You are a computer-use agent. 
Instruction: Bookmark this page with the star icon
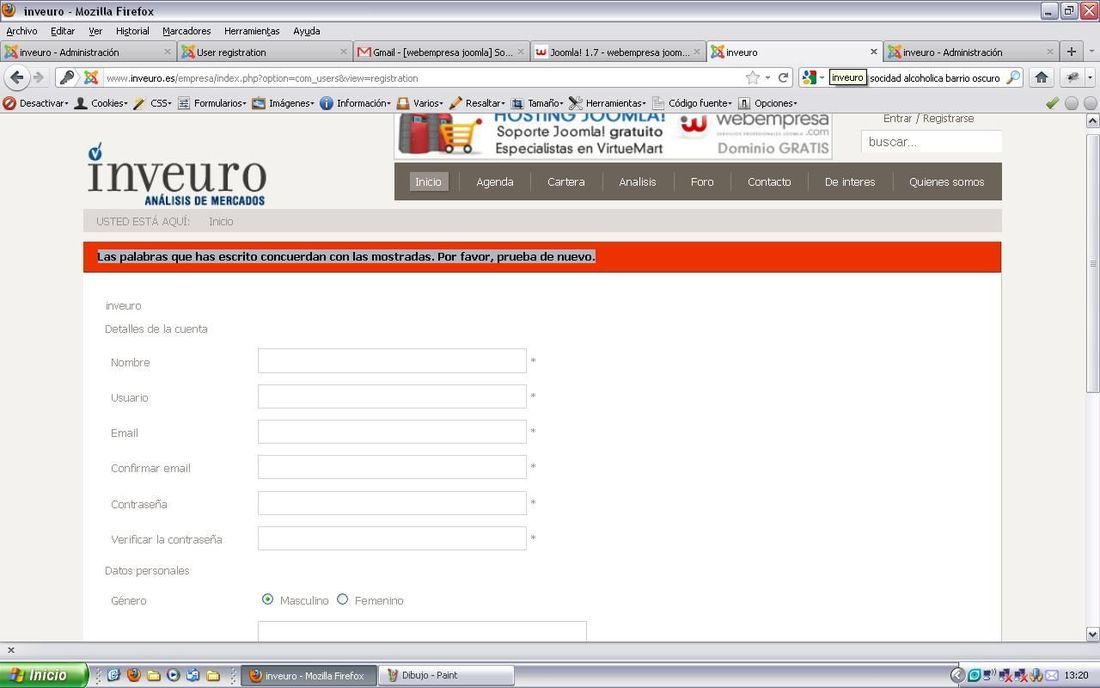tap(752, 78)
